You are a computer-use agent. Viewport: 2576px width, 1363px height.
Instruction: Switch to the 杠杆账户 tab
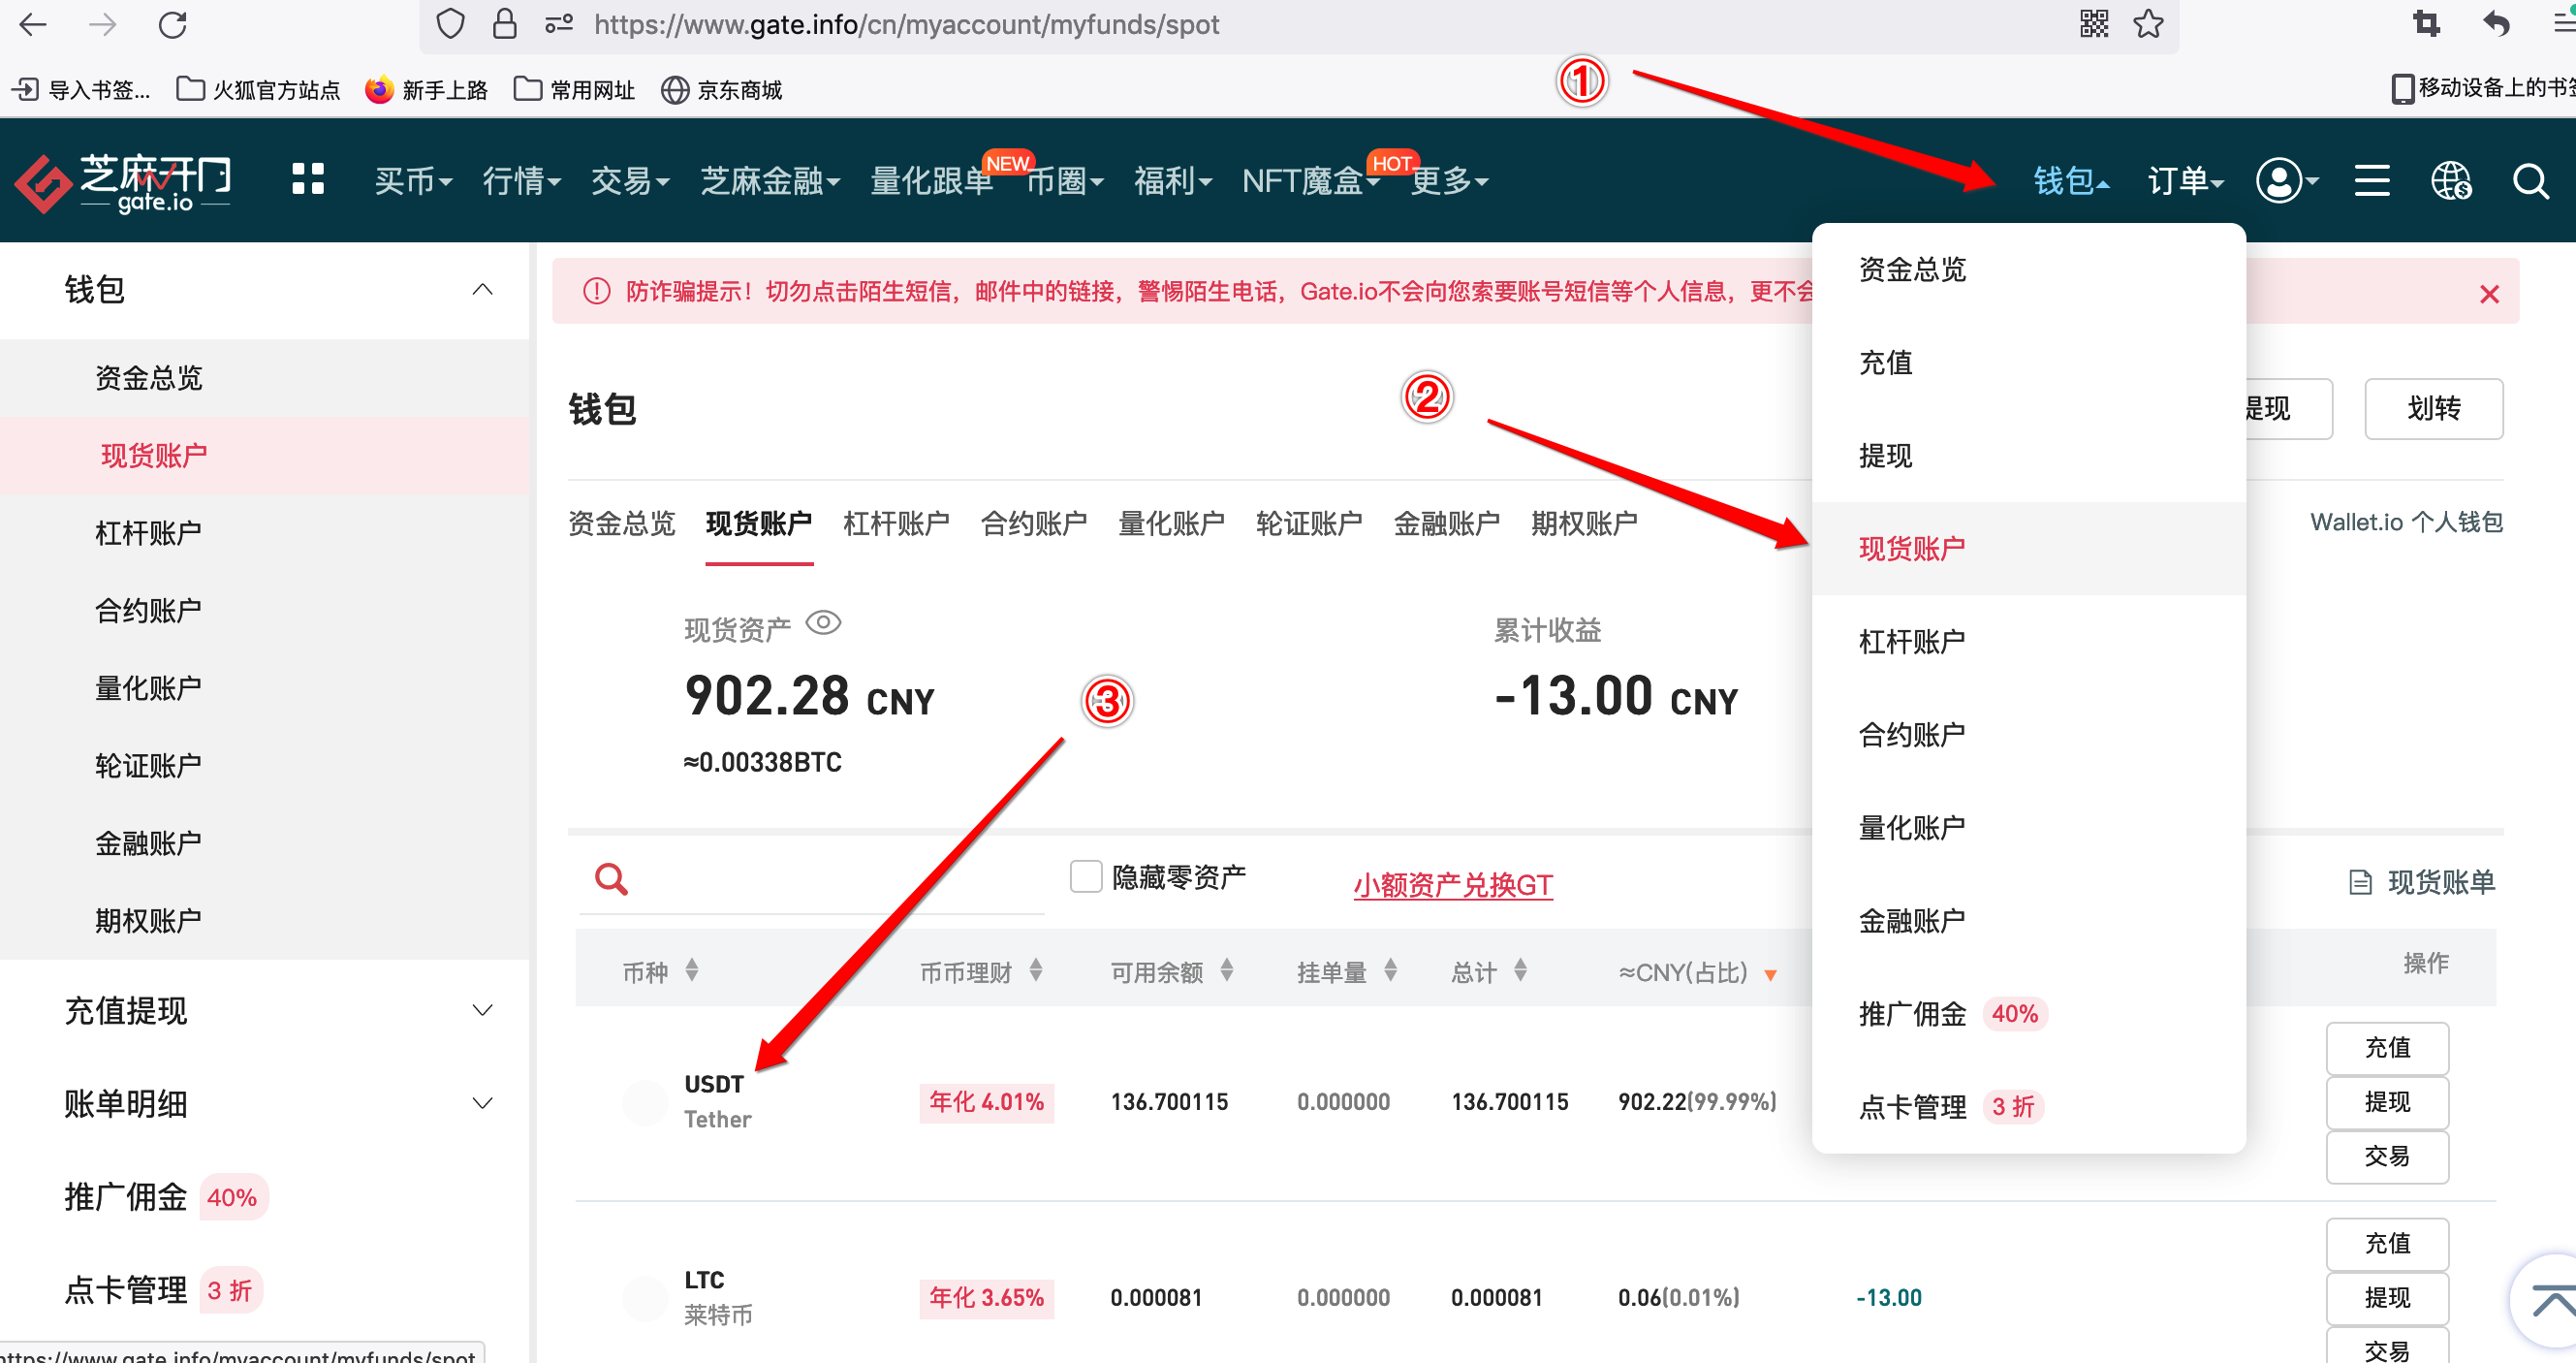click(896, 523)
